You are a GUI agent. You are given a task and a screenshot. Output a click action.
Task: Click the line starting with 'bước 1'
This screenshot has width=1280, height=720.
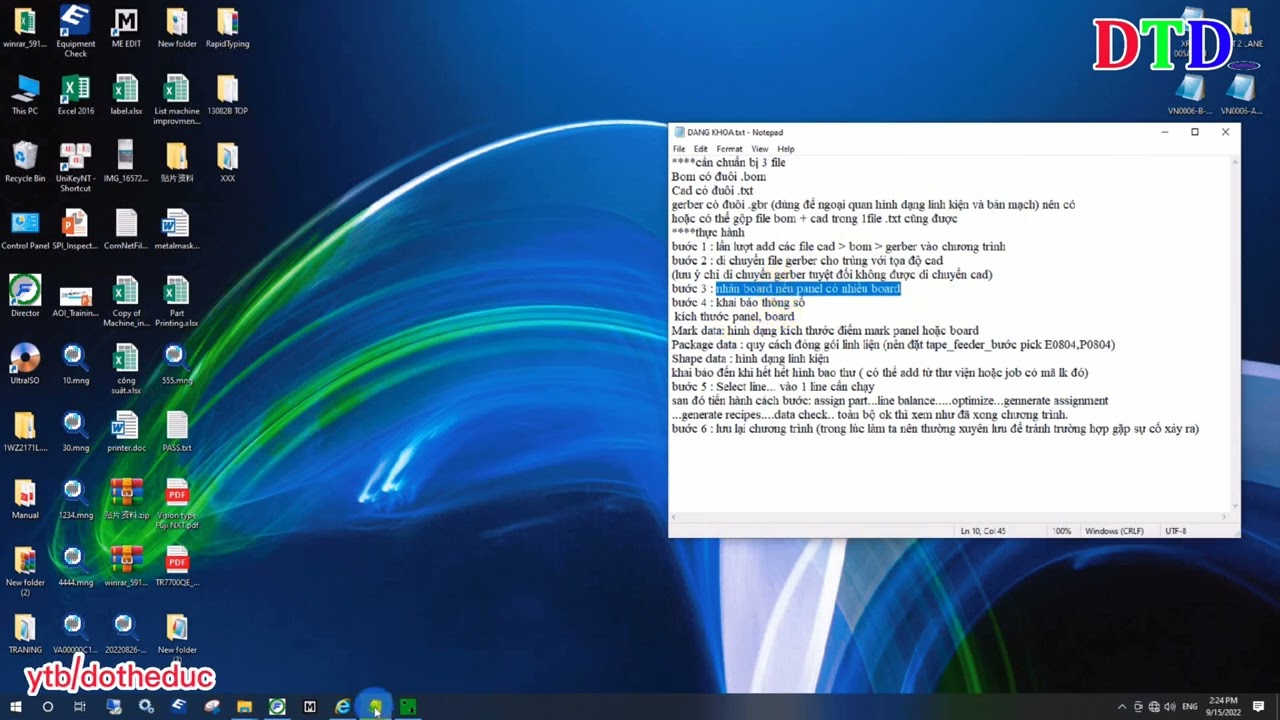[x=838, y=247]
